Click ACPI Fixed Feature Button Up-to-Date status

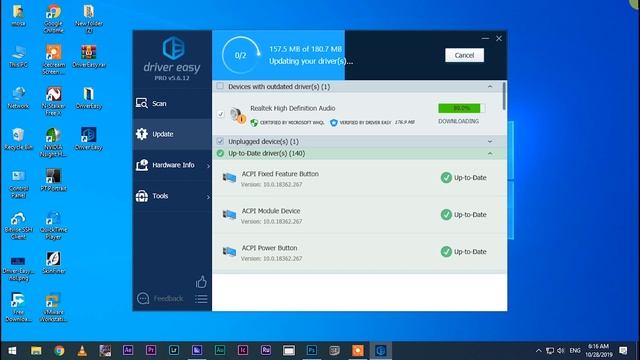[464, 178]
